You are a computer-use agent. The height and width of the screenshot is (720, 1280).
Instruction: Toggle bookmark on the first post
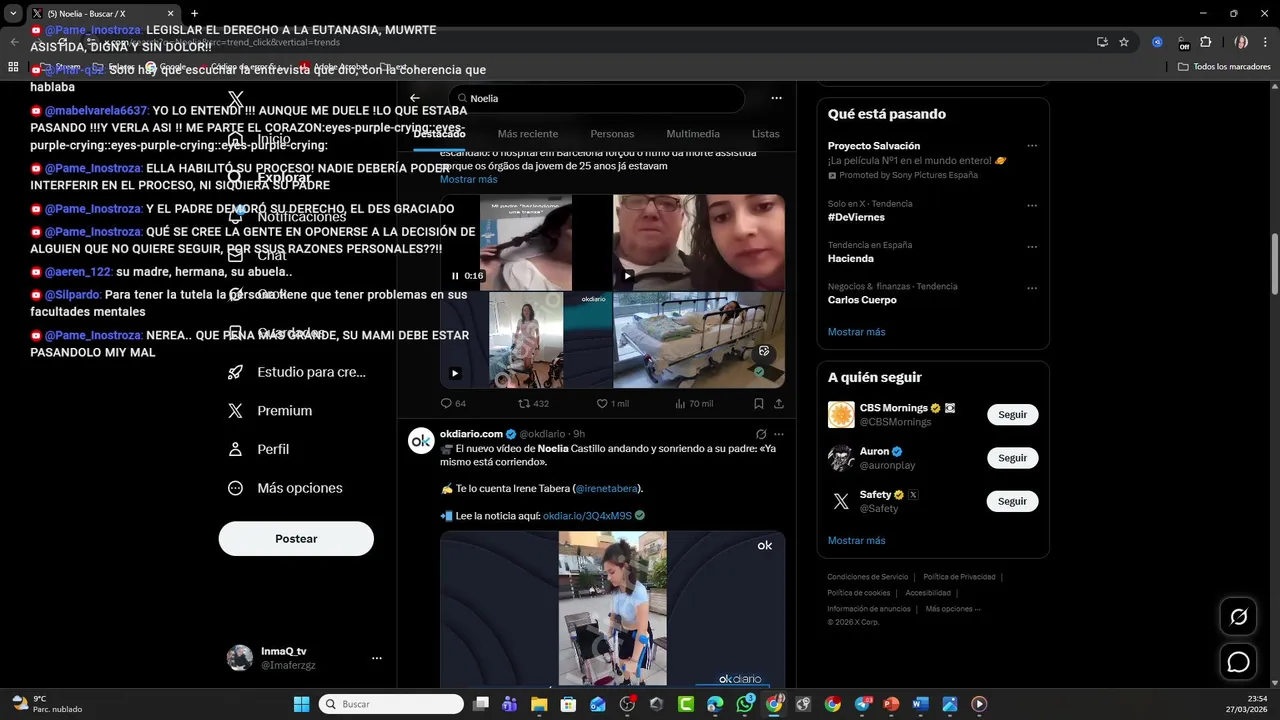pyautogui.click(x=759, y=403)
